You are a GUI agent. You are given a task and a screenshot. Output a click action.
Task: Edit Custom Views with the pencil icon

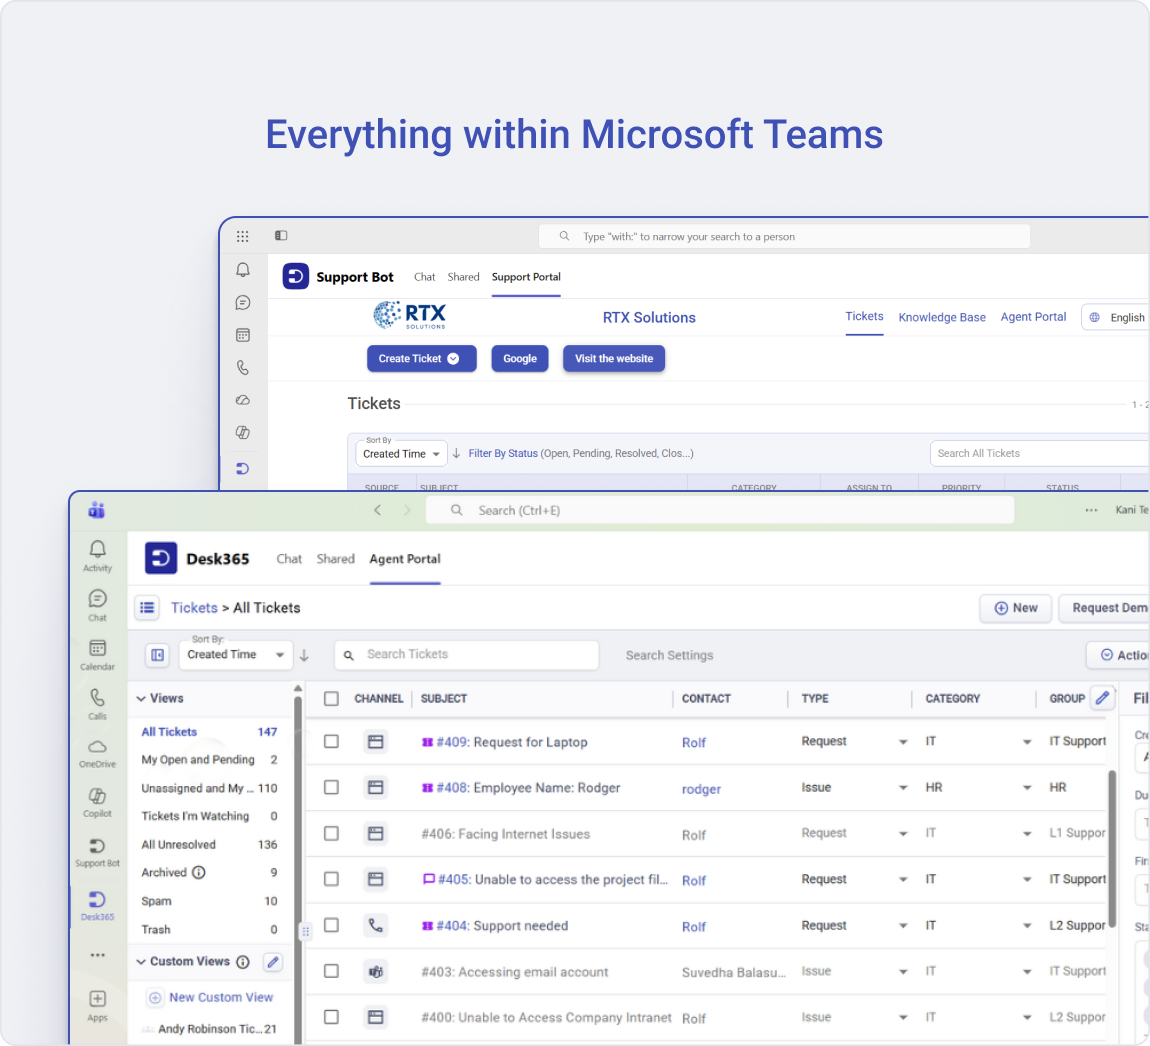click(x=273, y=962)
